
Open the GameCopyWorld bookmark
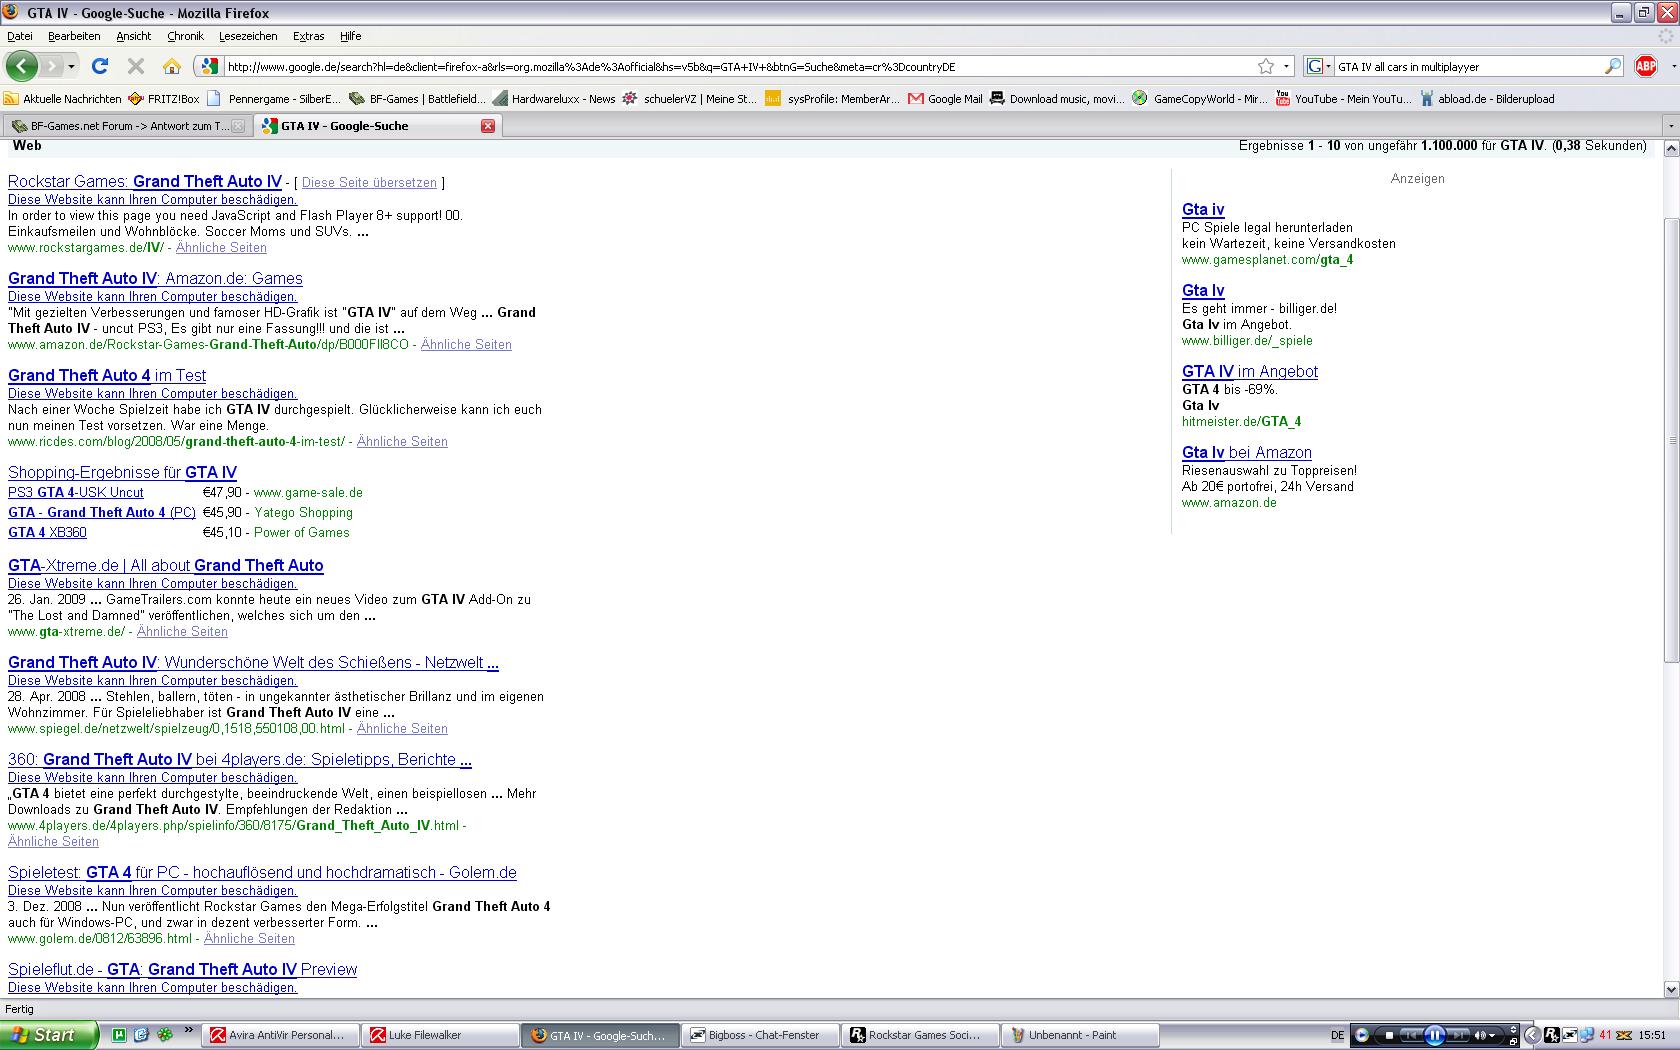pos(1200,99)
